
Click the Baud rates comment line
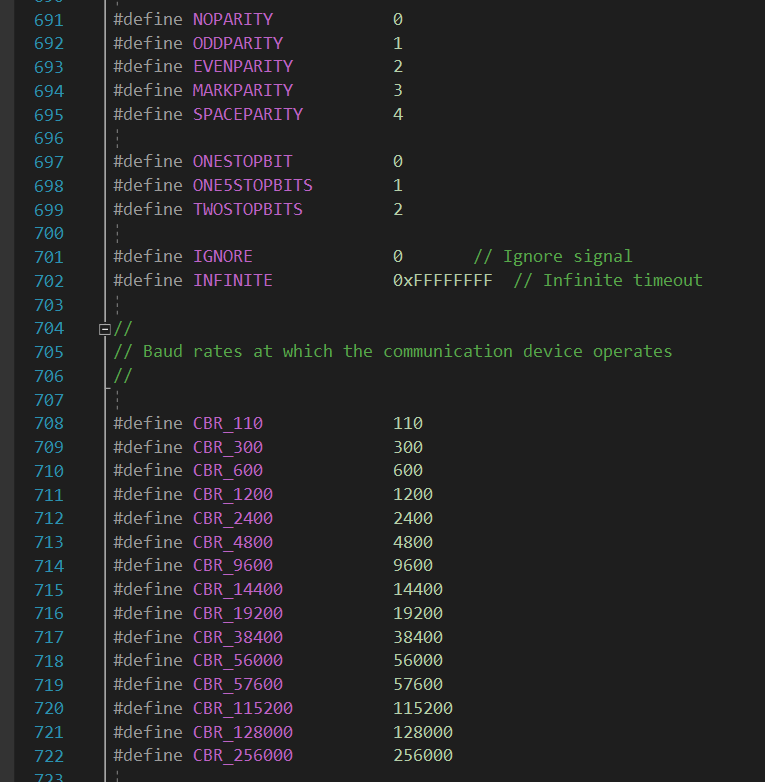coord(392,352)
